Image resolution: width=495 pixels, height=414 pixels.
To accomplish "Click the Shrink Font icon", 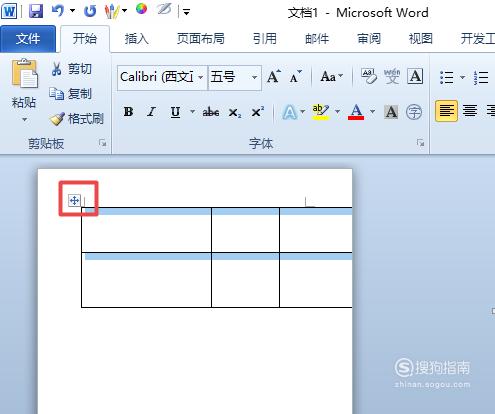I will click(295, 77).
